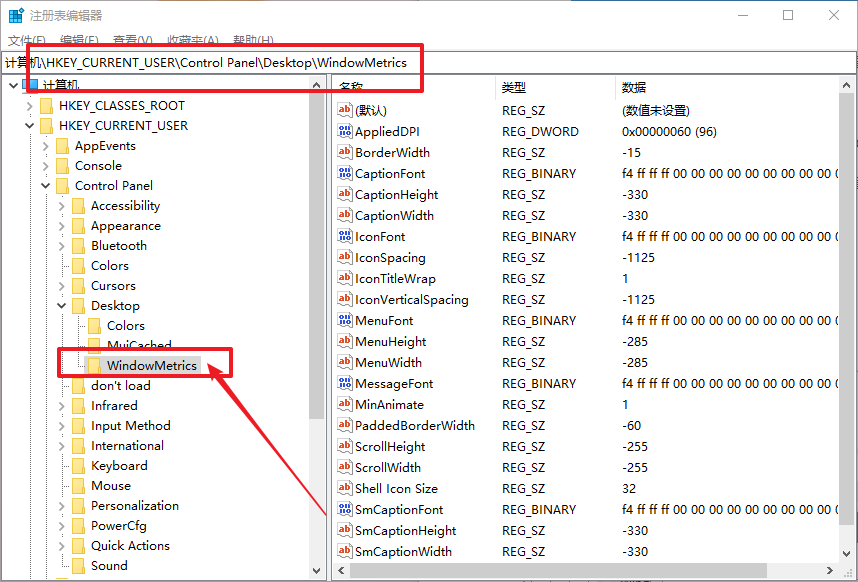Click the BorderWidth string value icon
858x582 pixels.
345,152
